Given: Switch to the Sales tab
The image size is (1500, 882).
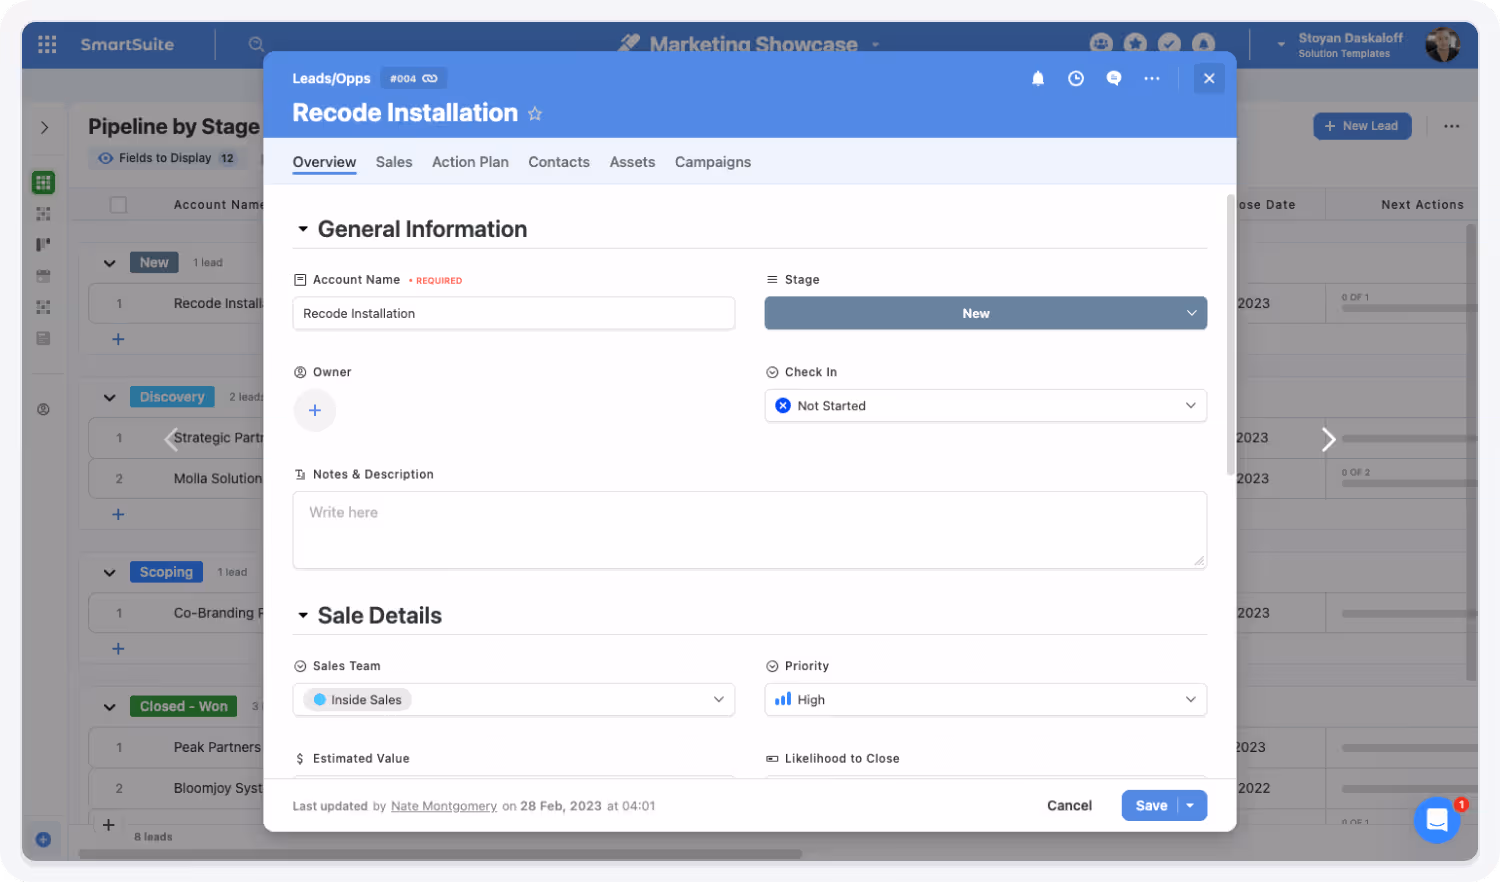Looking at the screenshot, I should (x=394, y=162).
